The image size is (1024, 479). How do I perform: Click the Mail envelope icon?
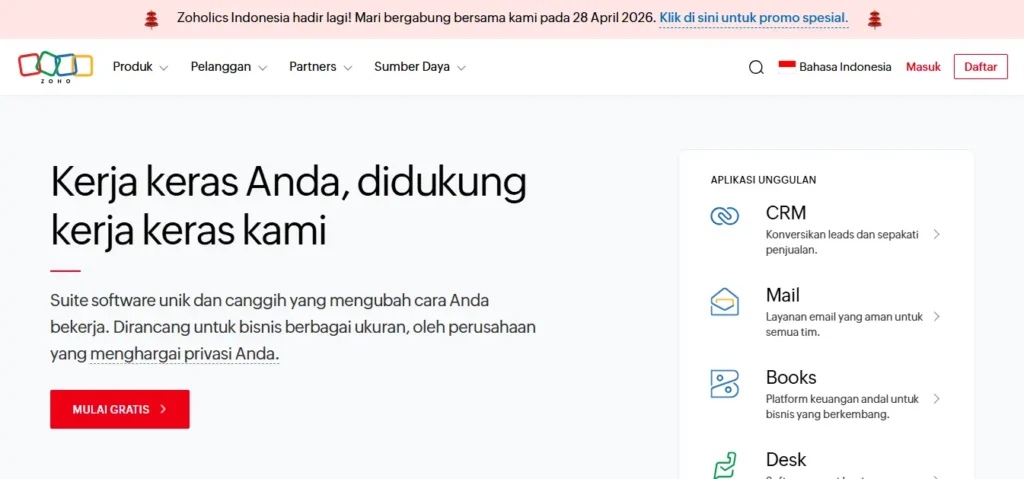[x=724, y=301]
